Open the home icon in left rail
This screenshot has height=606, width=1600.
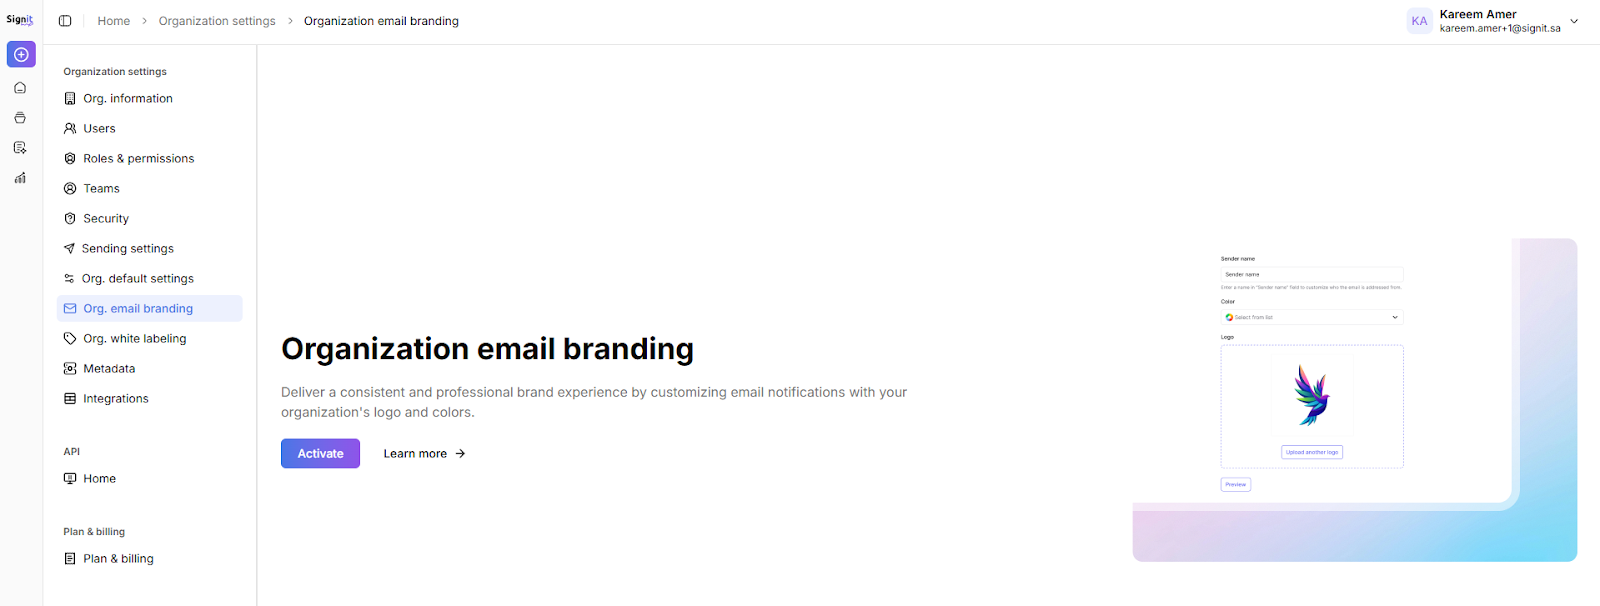pyautogui.click(x=20, y=88)
